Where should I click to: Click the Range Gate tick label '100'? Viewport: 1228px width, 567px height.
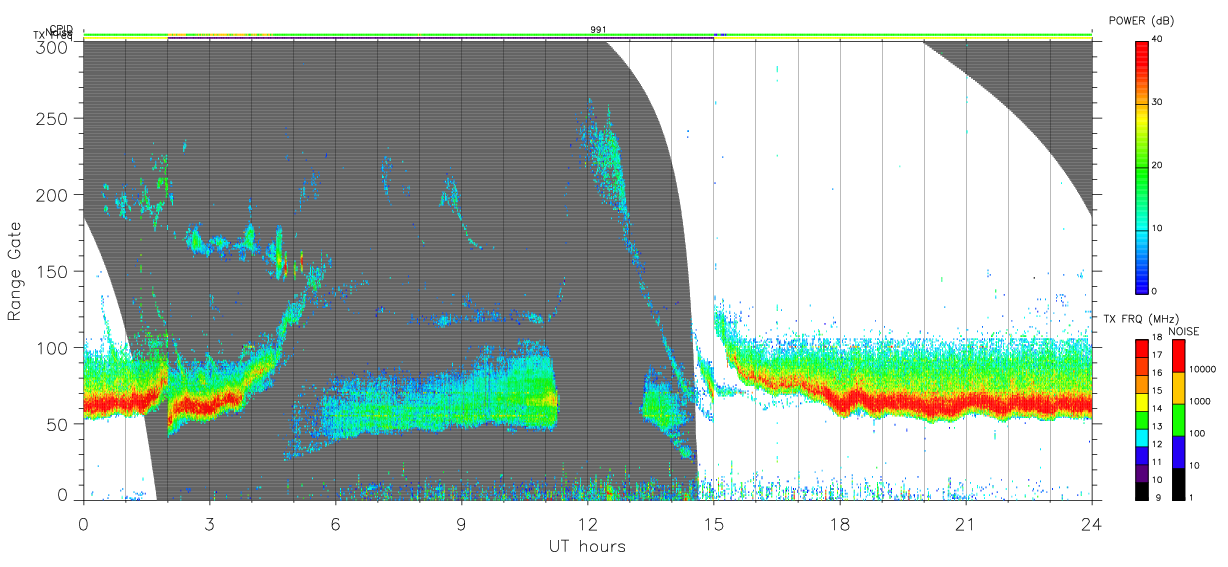click(54, 347)
